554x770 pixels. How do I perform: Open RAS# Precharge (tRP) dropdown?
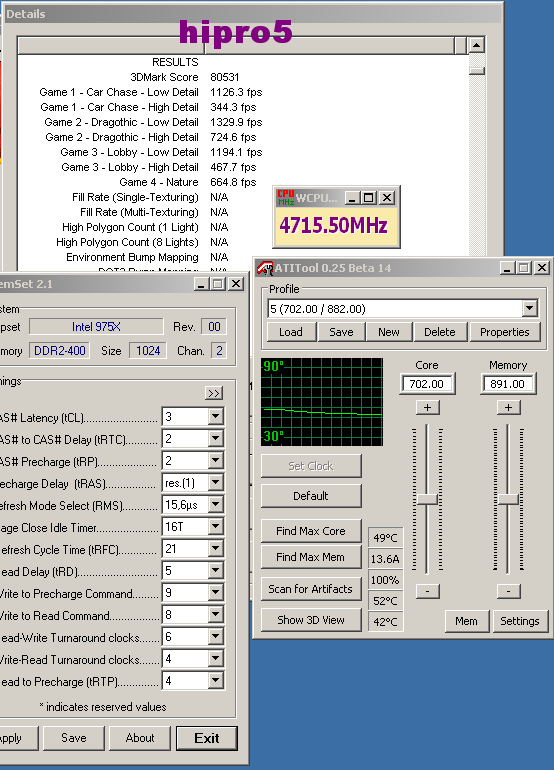[x=215, y=461]
